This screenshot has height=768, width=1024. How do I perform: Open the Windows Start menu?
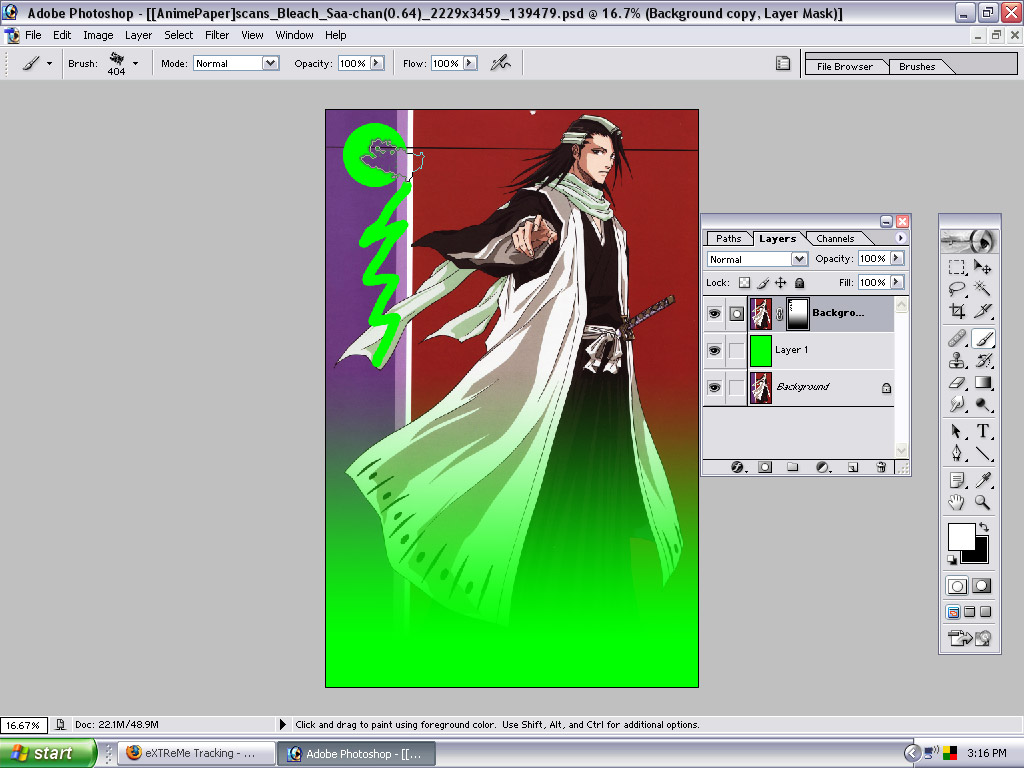[48, 753]
